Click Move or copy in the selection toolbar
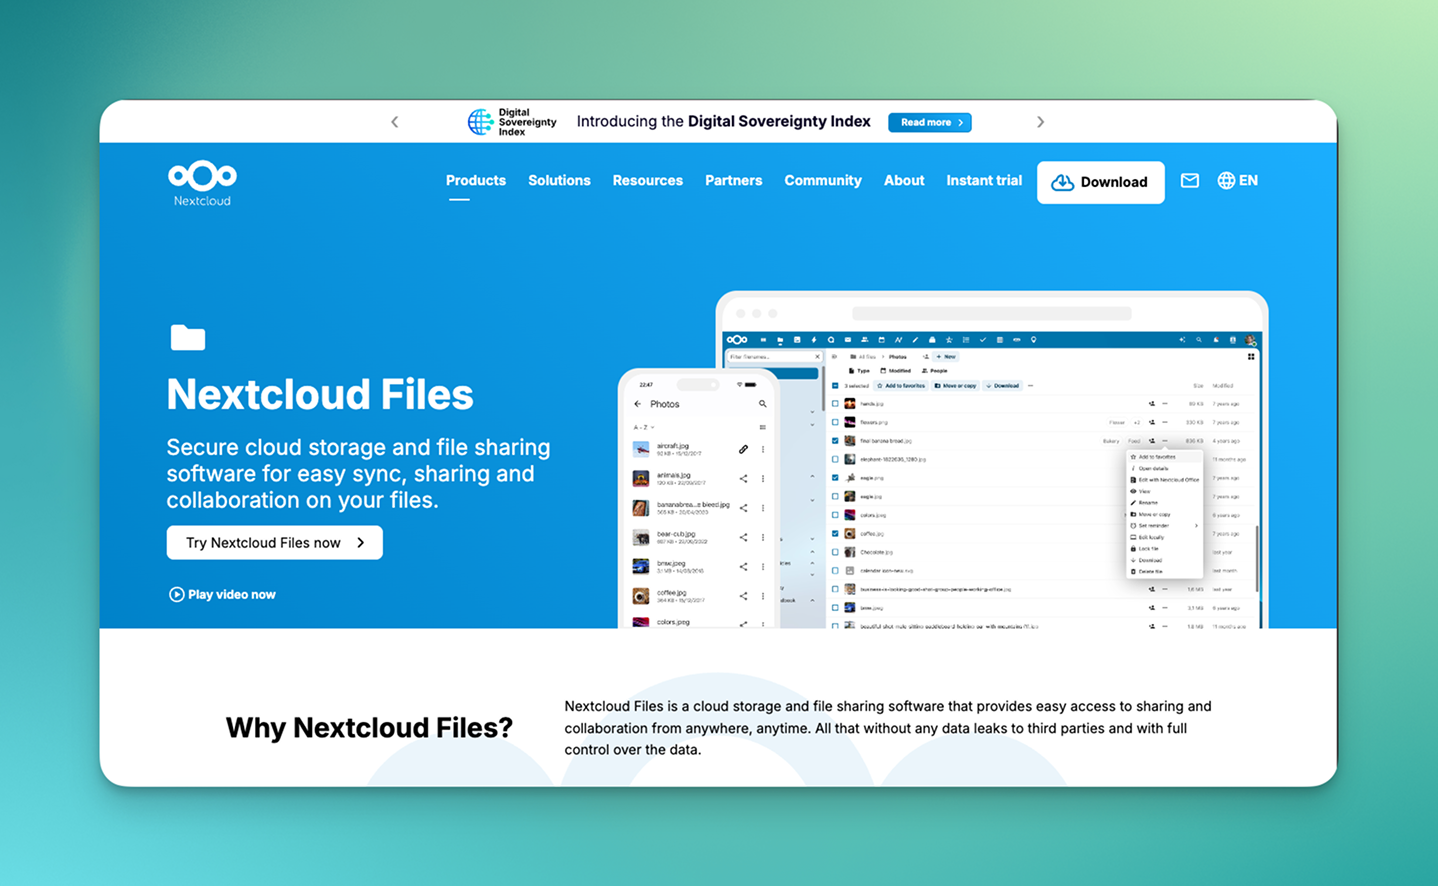The width and height of the screenshot is (1438, 886). (956, 386)
